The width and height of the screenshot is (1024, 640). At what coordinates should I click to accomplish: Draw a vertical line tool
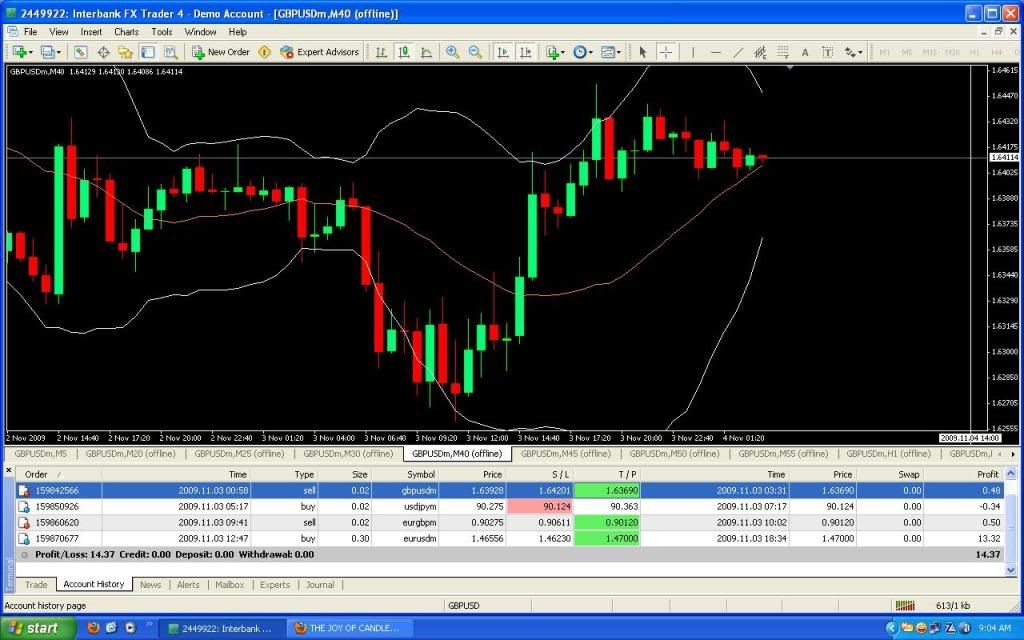click(693, 52)
